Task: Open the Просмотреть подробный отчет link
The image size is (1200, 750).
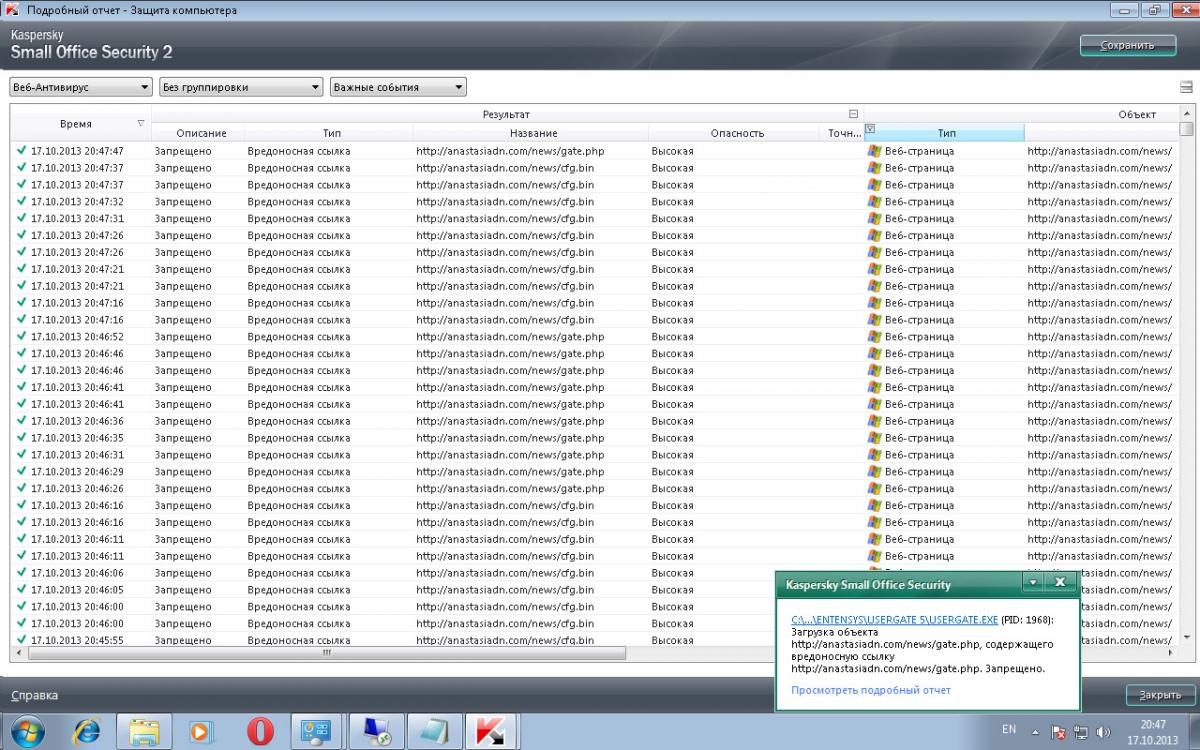Action: 870,690
